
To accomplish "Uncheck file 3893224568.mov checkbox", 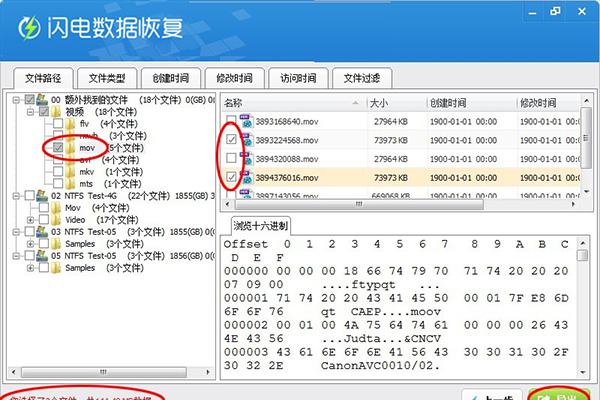I will (231, 139).
